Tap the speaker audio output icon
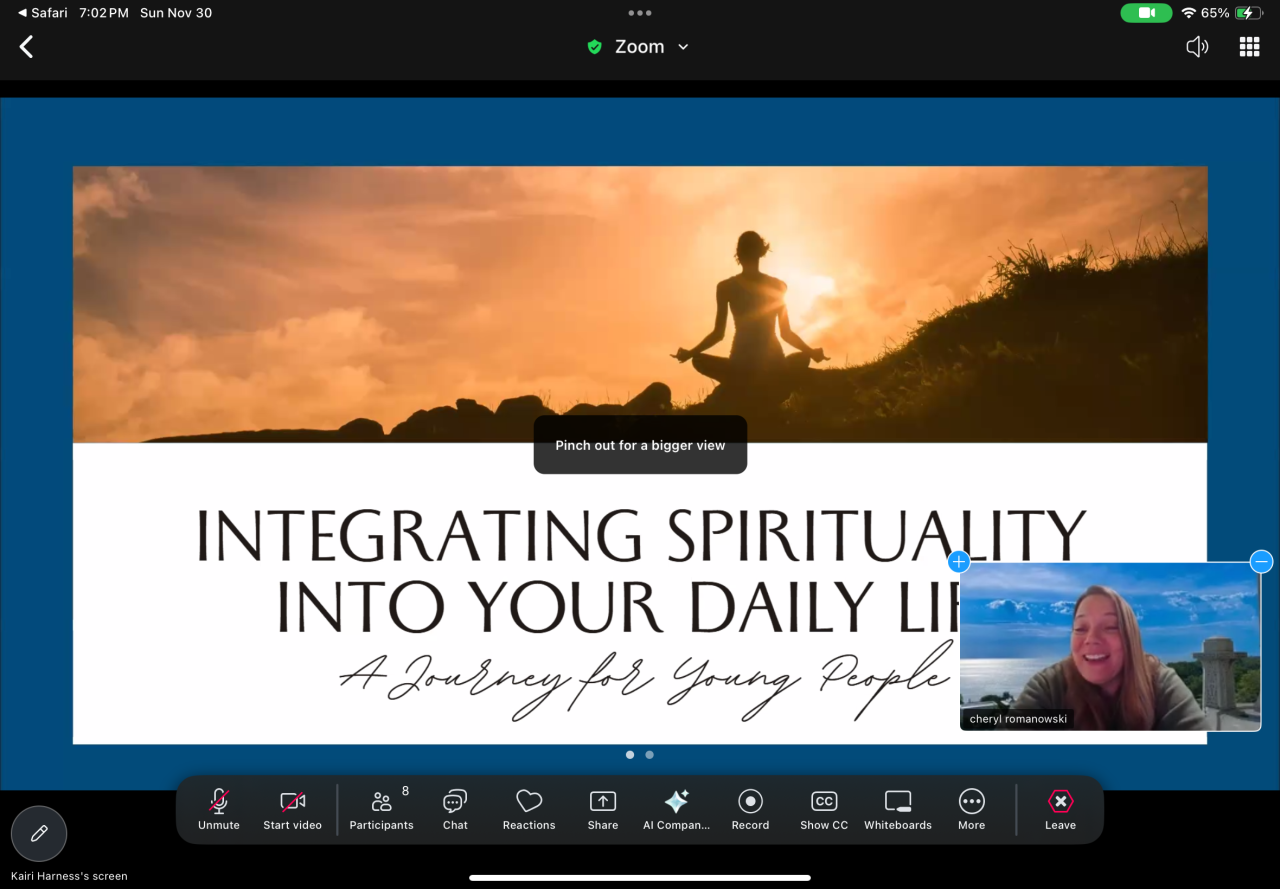This screenshot has height=889, width=1280. pos(1197,47)
